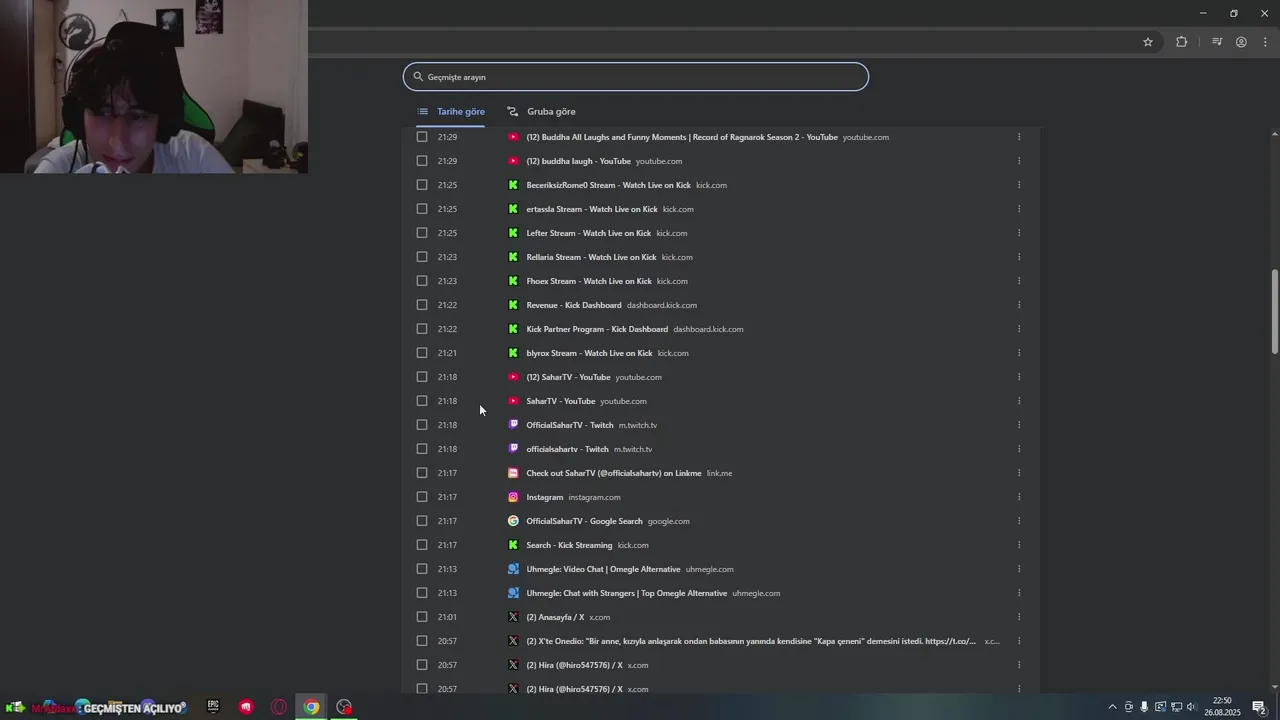Check the box for Buddha All Laughs entry

tap(422, 137)
